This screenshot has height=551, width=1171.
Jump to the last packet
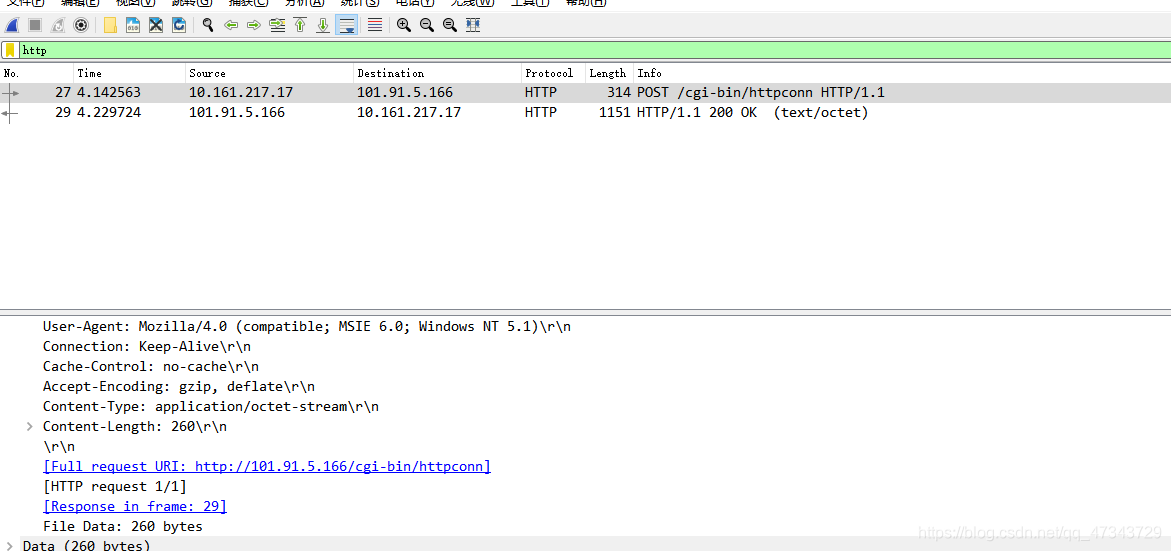point(323,25)
